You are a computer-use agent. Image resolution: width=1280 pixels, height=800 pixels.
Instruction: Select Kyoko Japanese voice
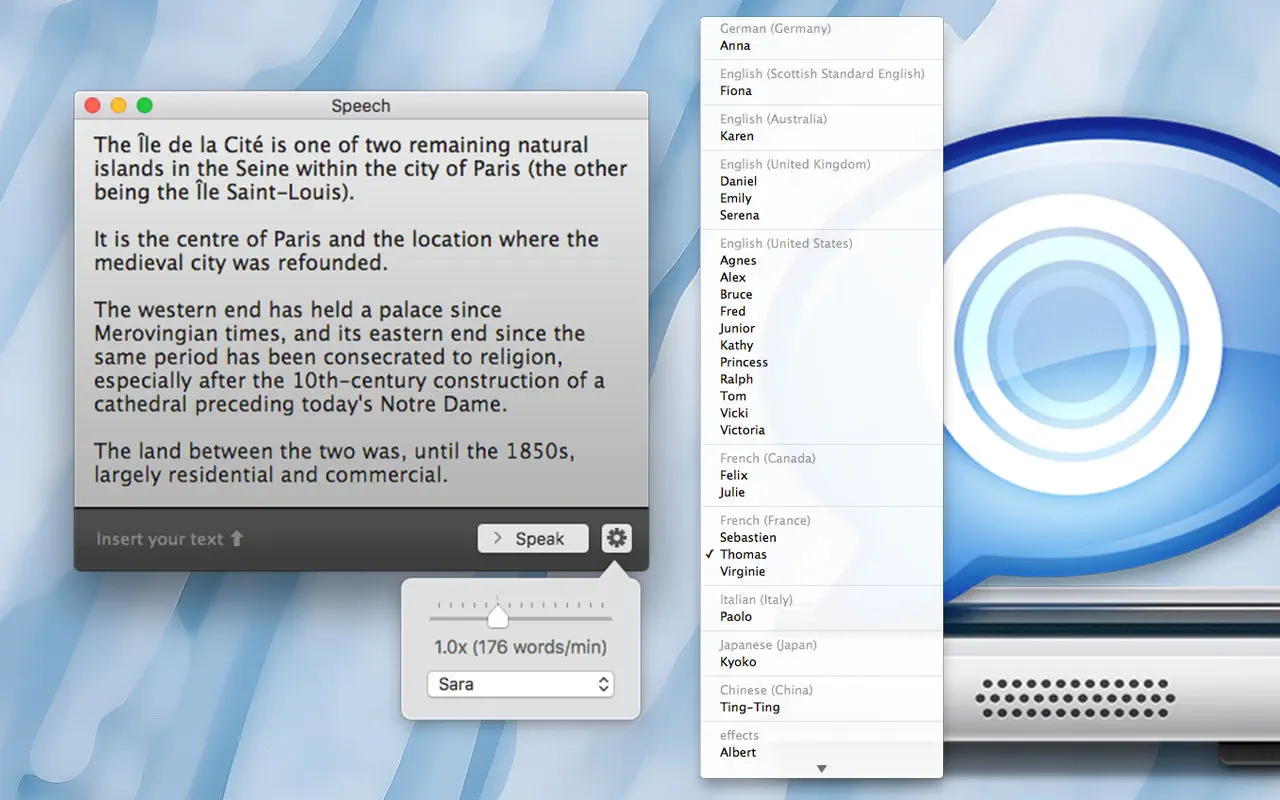click(x=738, y=661)
